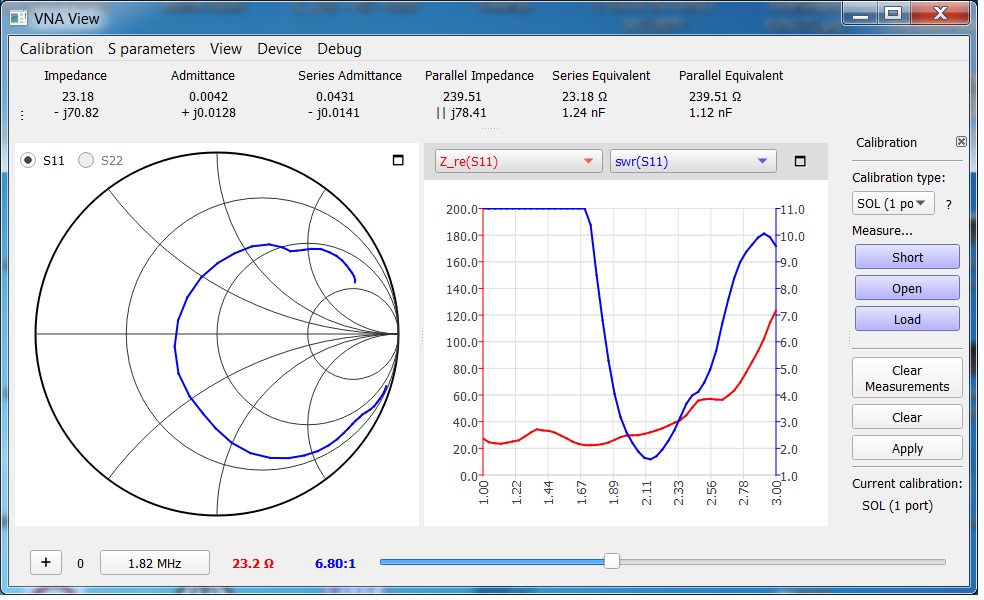Select the S11 radio button
Screen dimensions: 984x600
28,160
